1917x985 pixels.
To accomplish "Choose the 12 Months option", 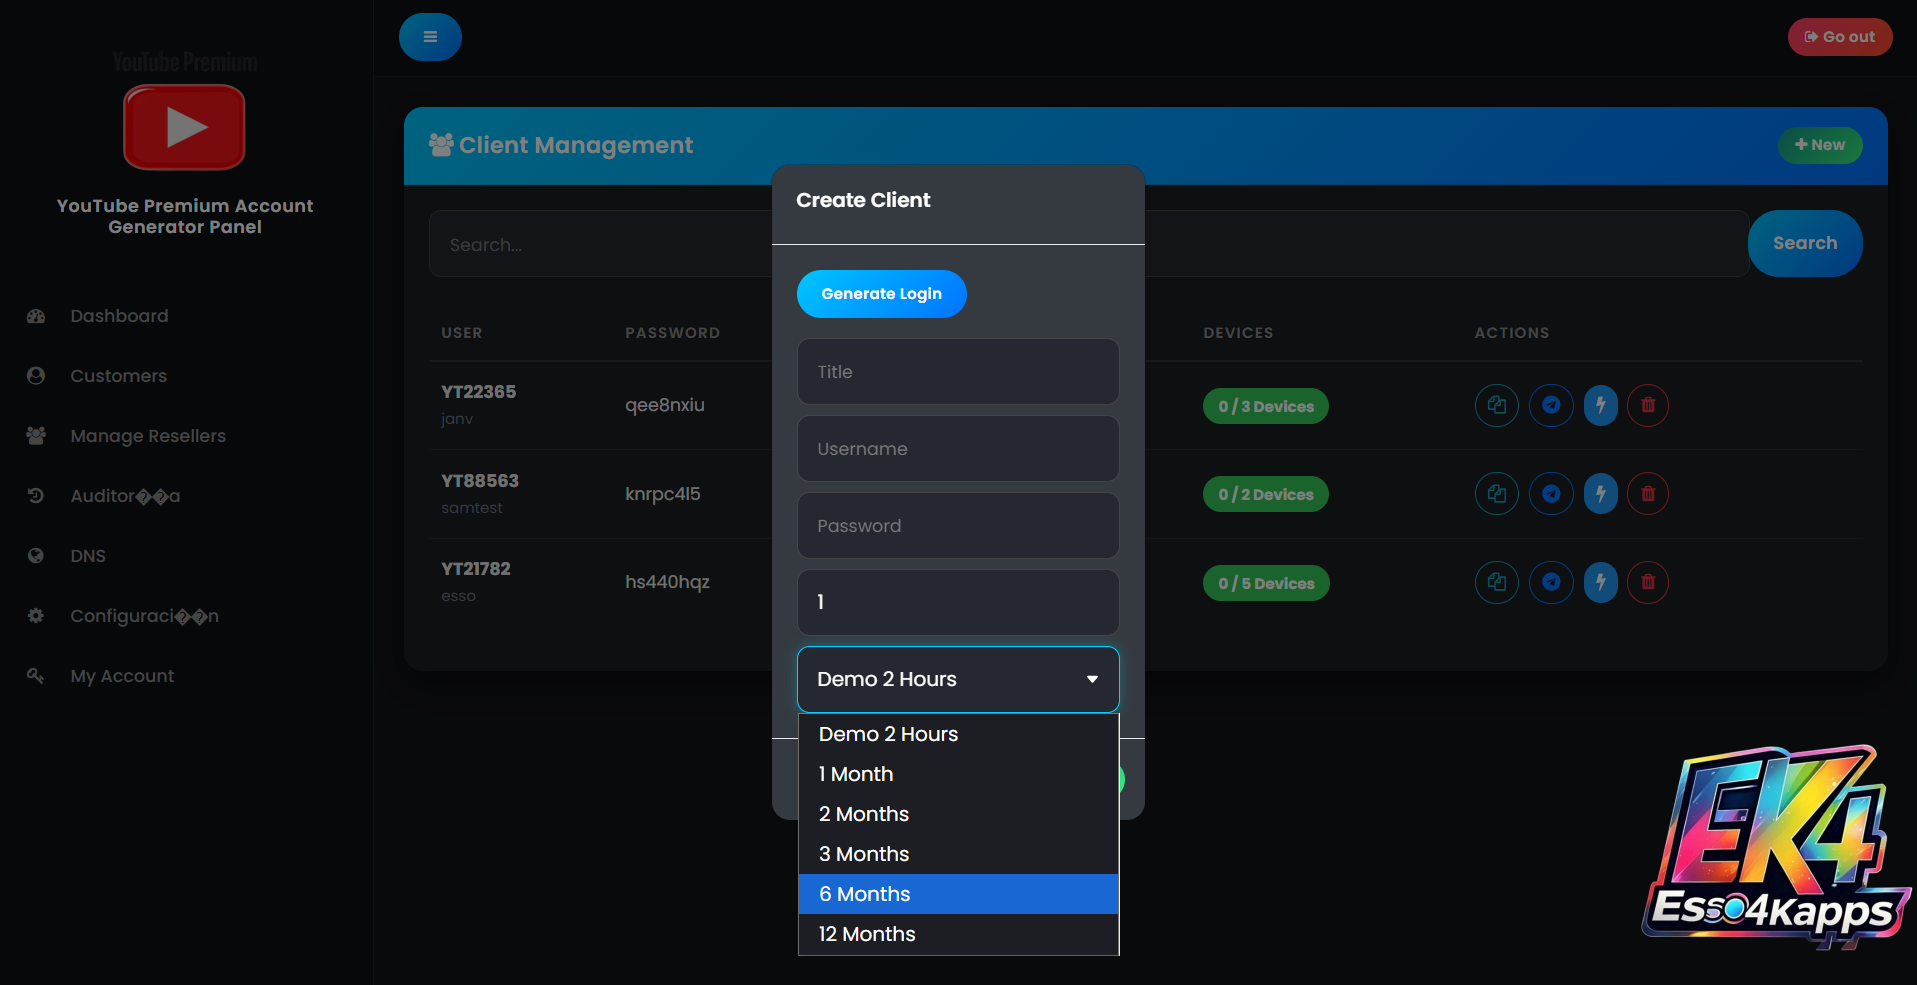I will (x=957, y=934).
